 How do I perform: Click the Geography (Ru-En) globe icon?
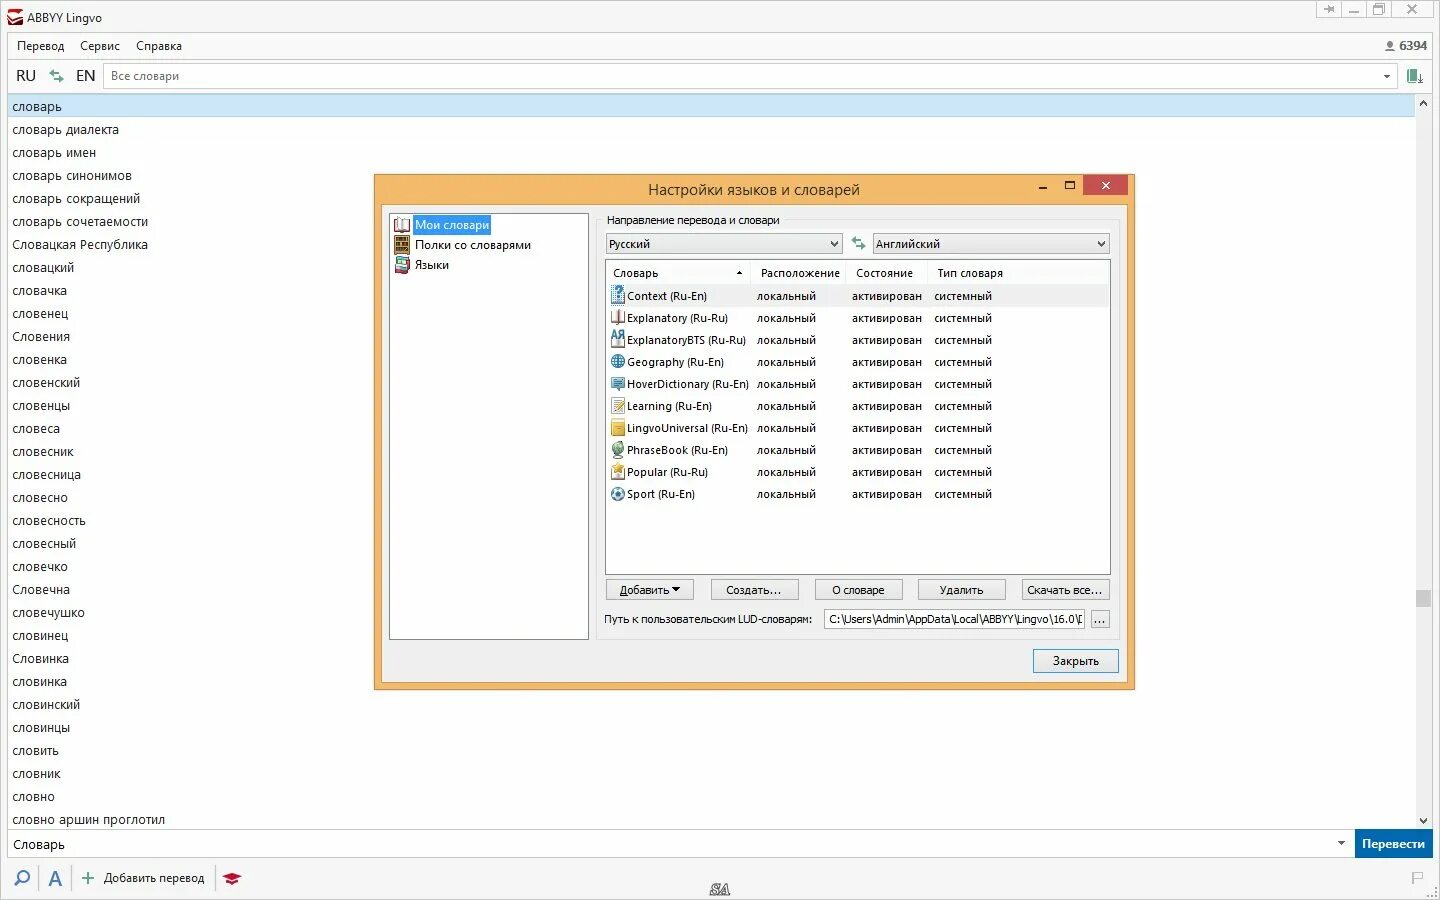click(x=618, y=361)
